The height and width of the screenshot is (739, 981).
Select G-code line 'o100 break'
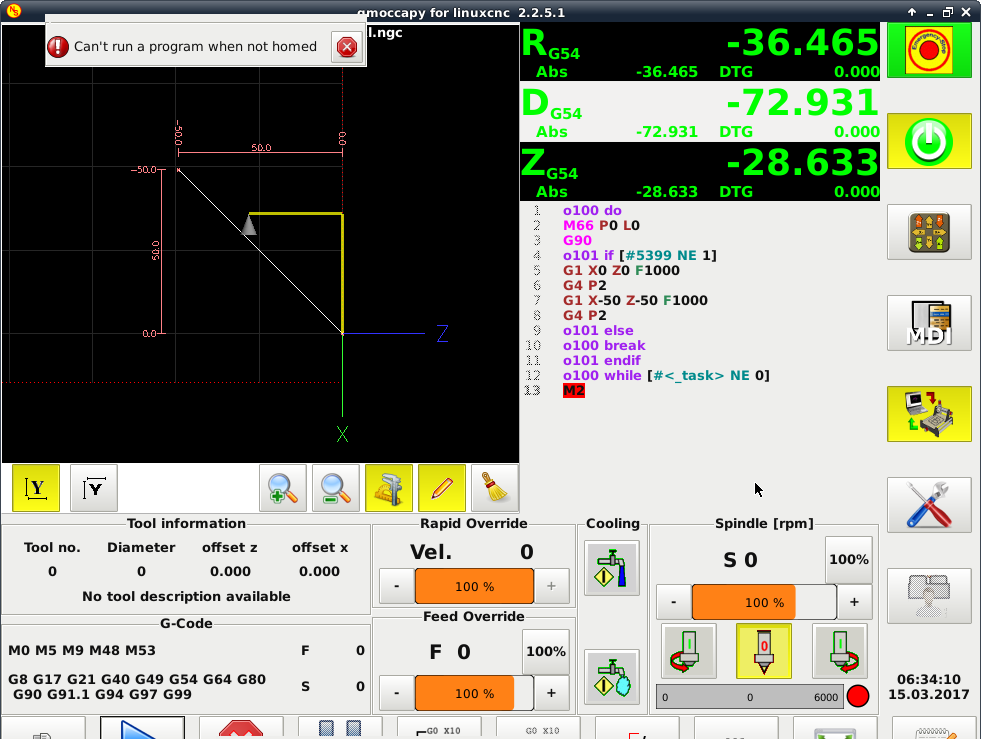coord(604,345)
